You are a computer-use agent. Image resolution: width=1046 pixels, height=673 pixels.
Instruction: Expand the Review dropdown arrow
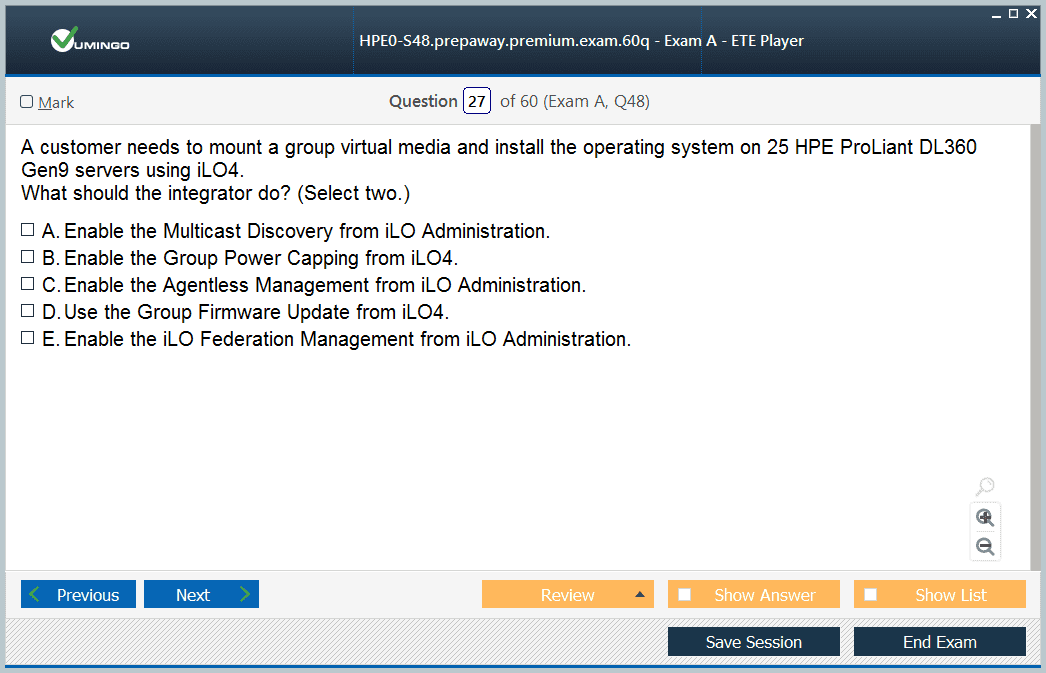tap(639, 595)
